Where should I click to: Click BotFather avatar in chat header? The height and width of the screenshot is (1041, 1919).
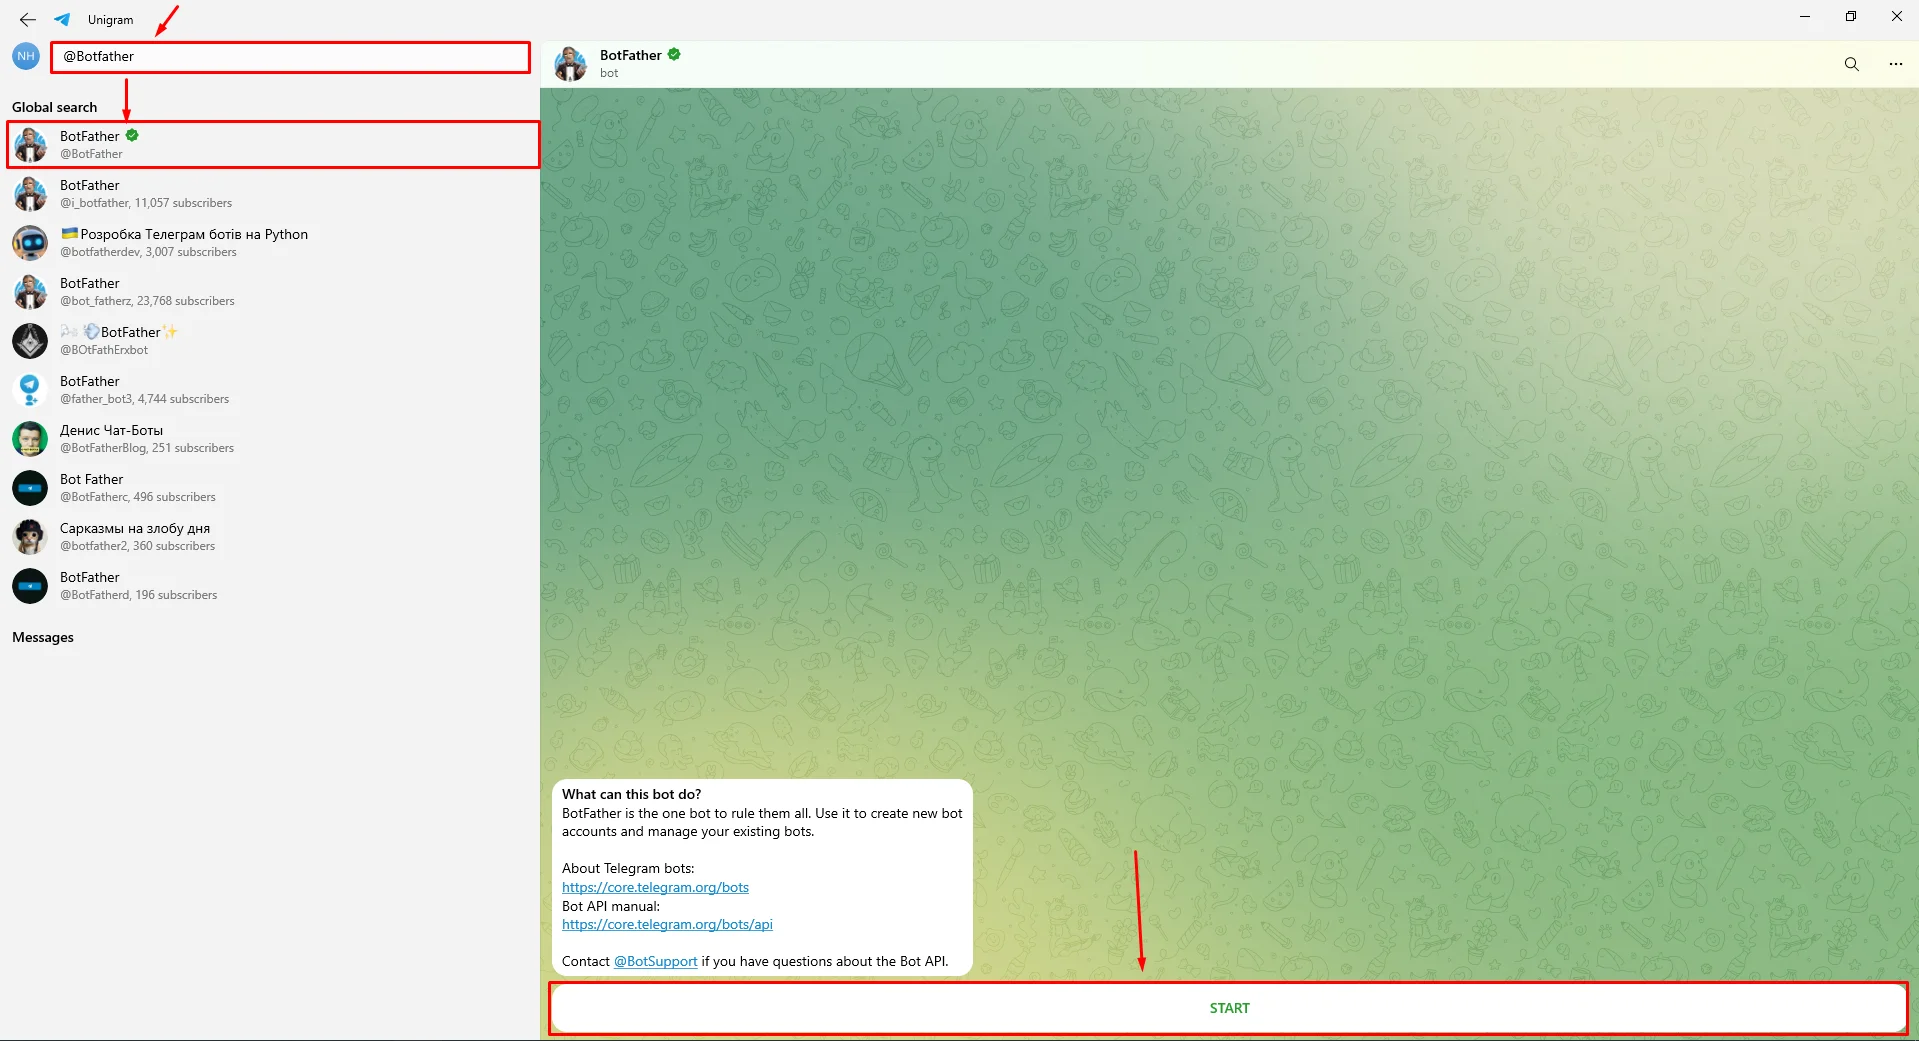(571, 64)
